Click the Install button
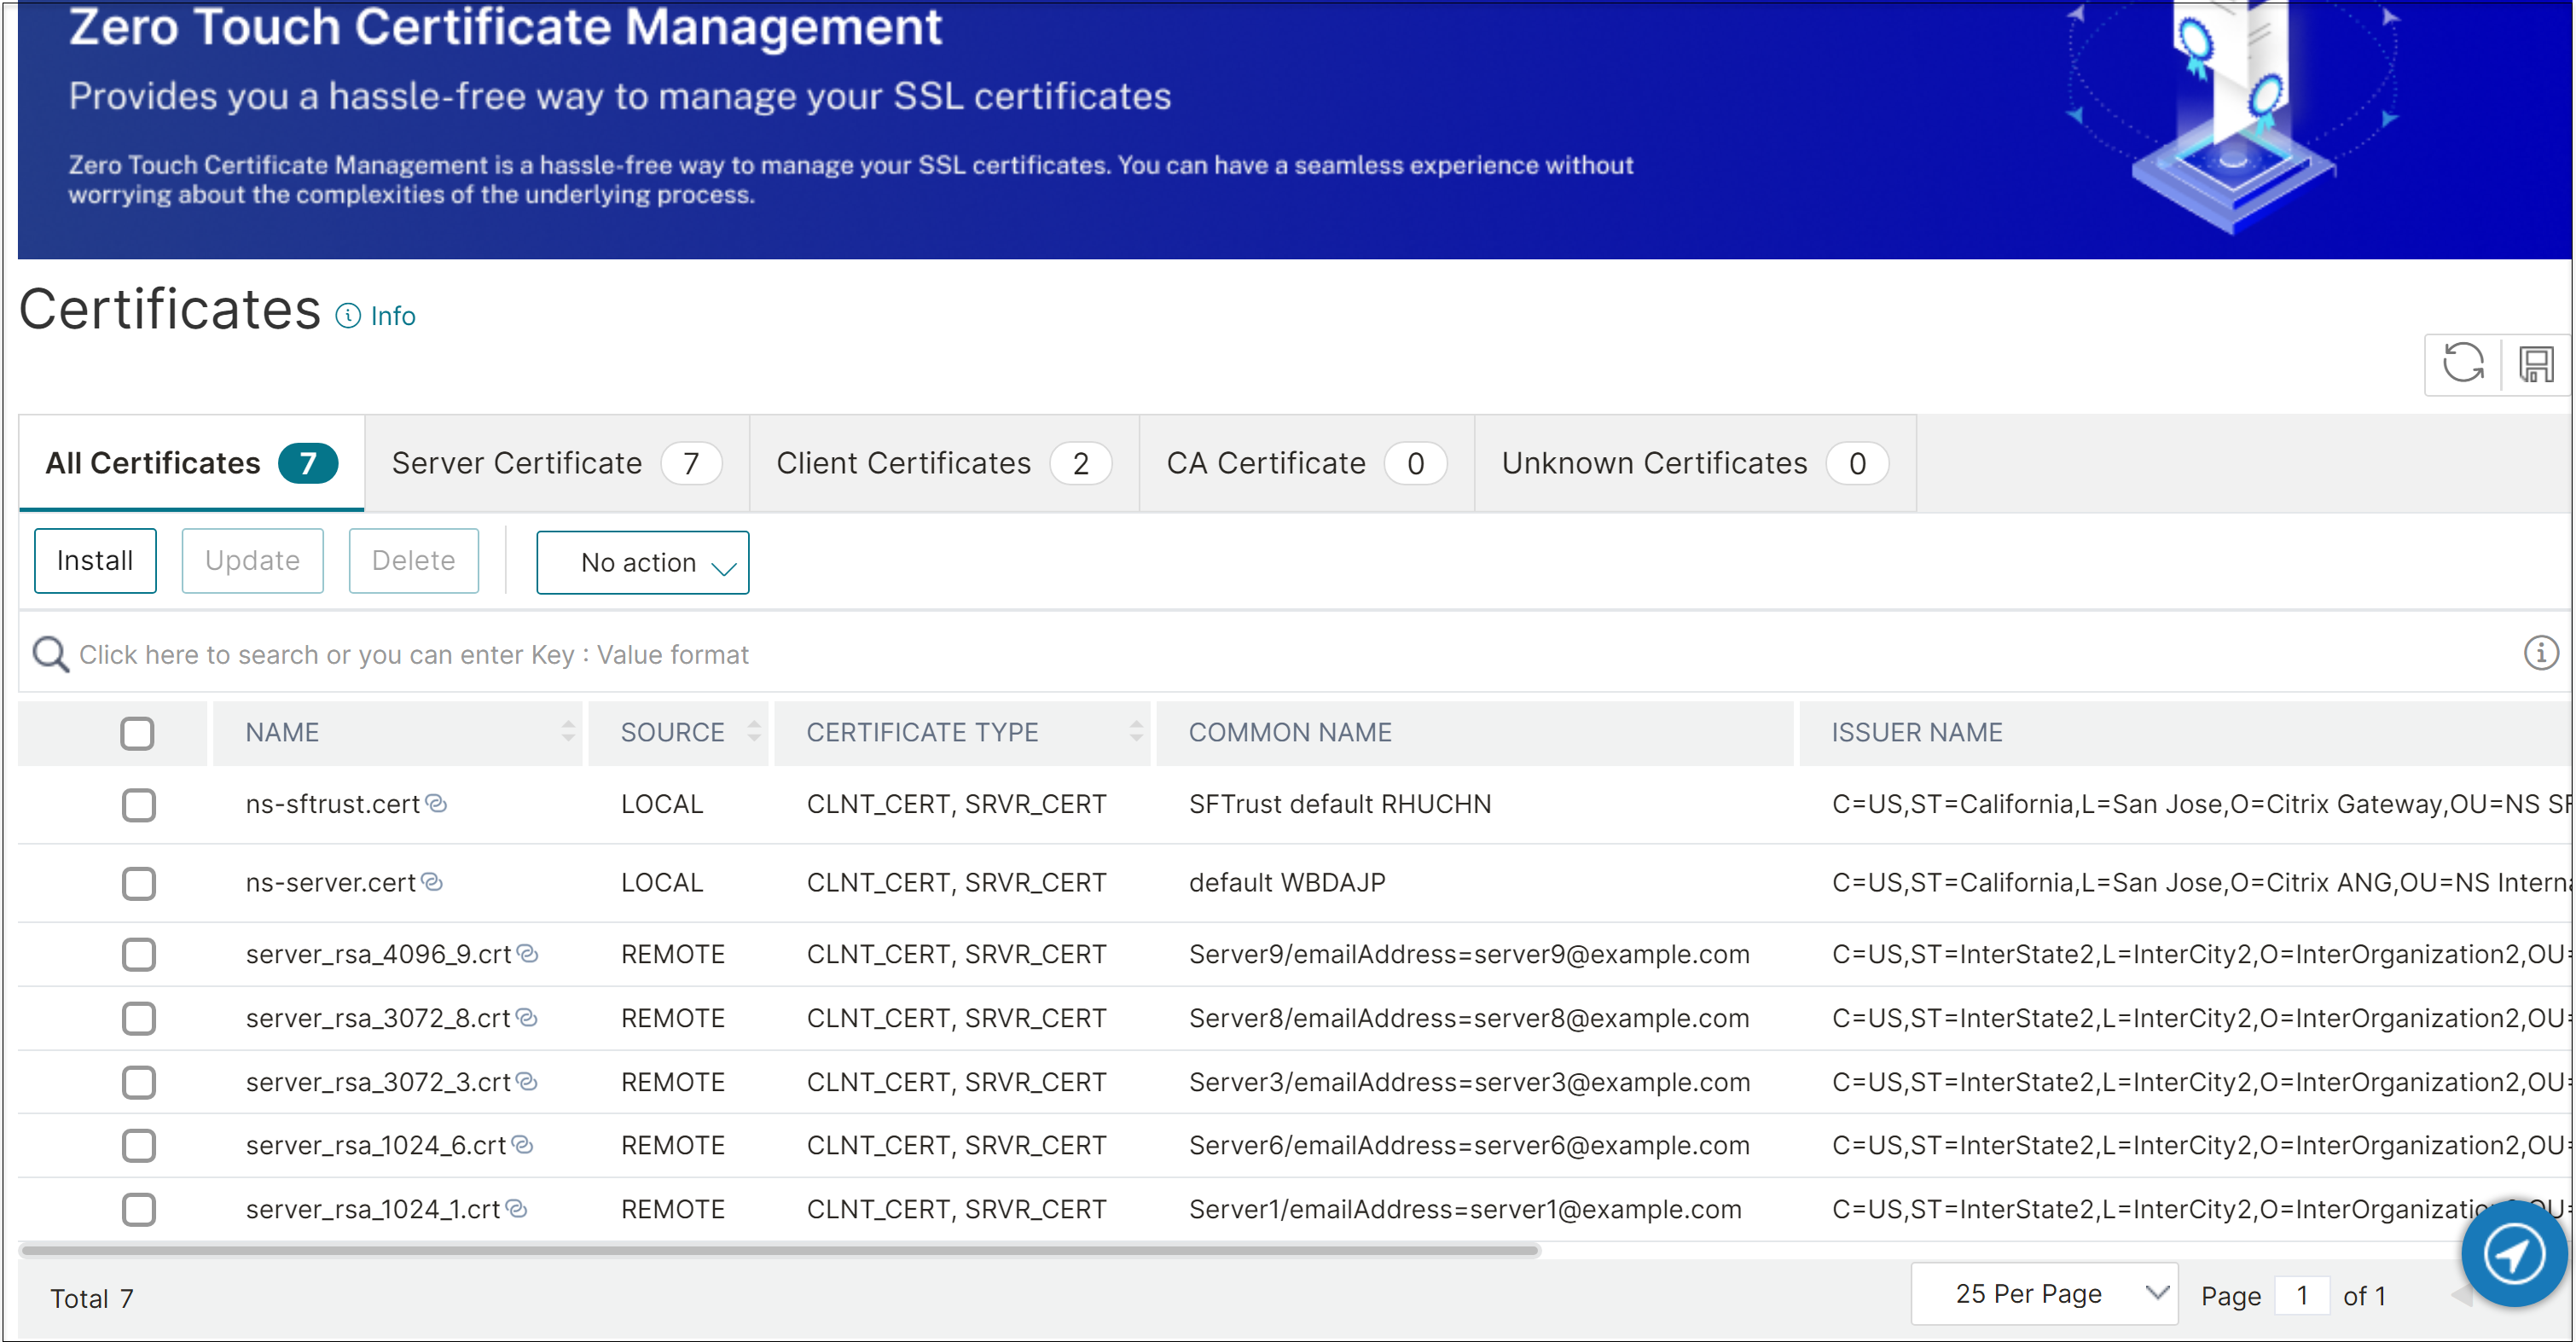Screen dimensions: 2576x1342 coord(95,561)
